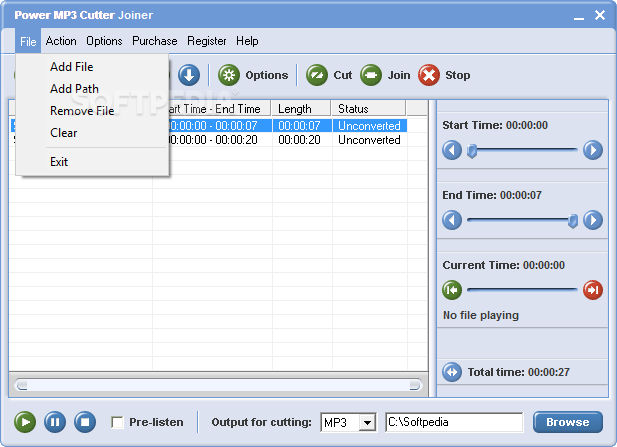Click the red Stop icon

coord(429,75)
